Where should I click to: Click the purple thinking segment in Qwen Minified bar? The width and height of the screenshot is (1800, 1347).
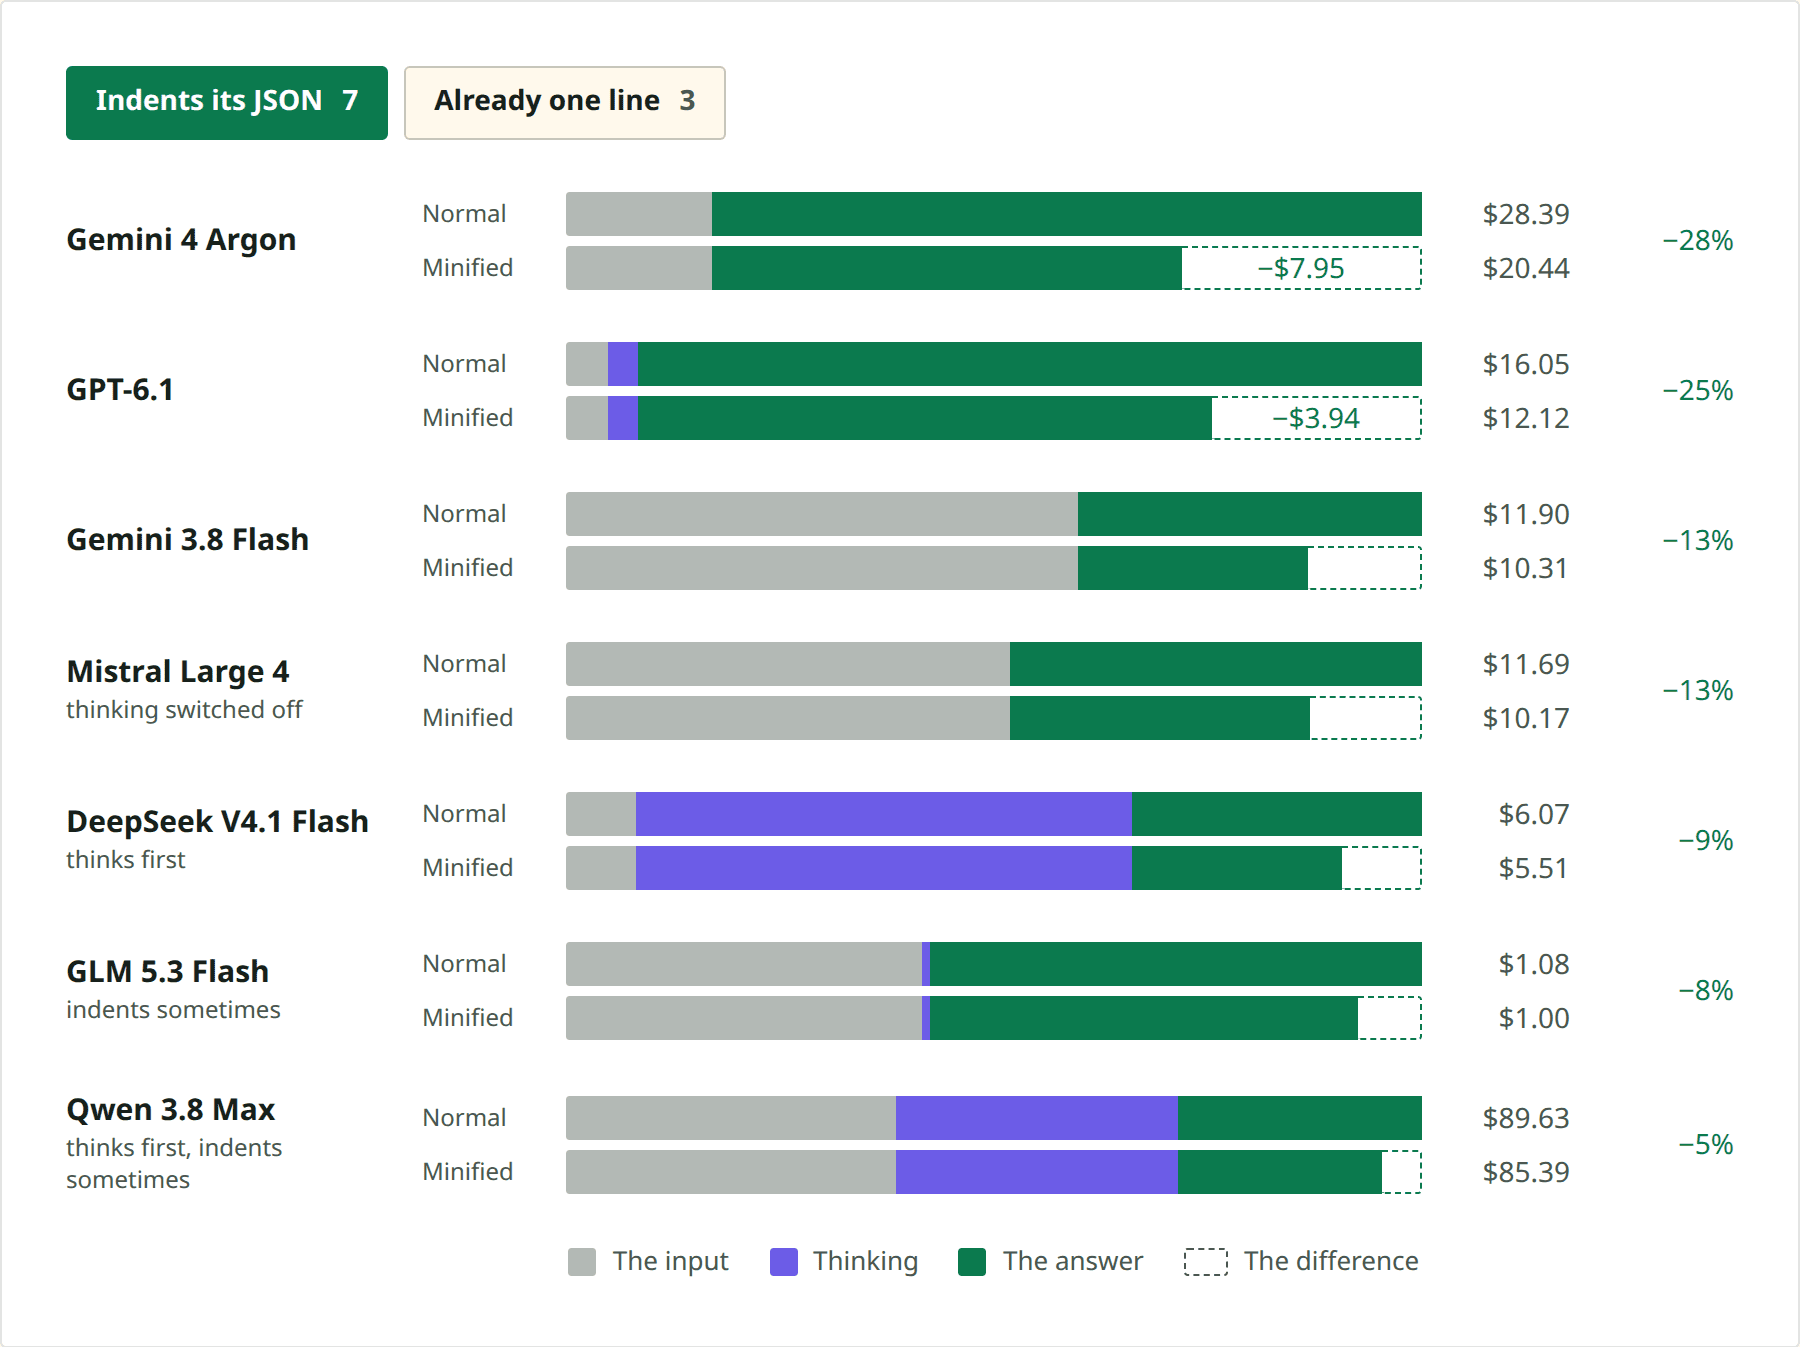pos(1037,1172)
